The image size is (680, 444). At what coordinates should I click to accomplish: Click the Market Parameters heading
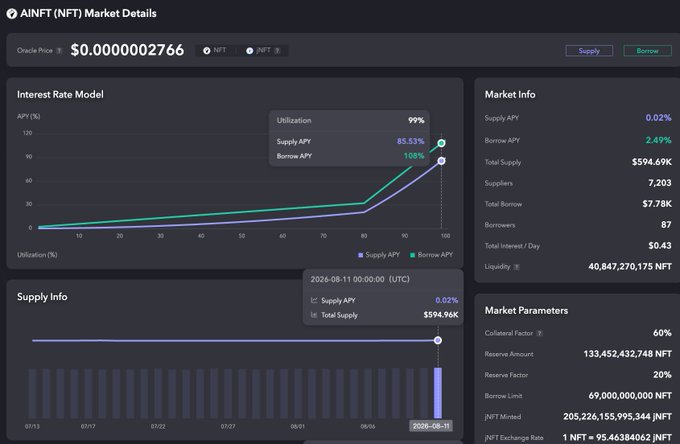[526, 310]
